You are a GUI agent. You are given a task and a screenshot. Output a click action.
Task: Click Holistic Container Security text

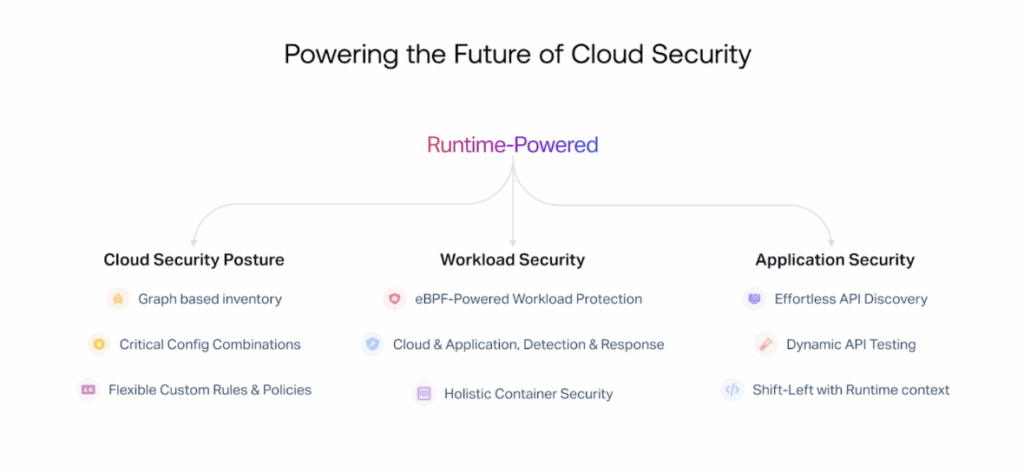(528, 394)
